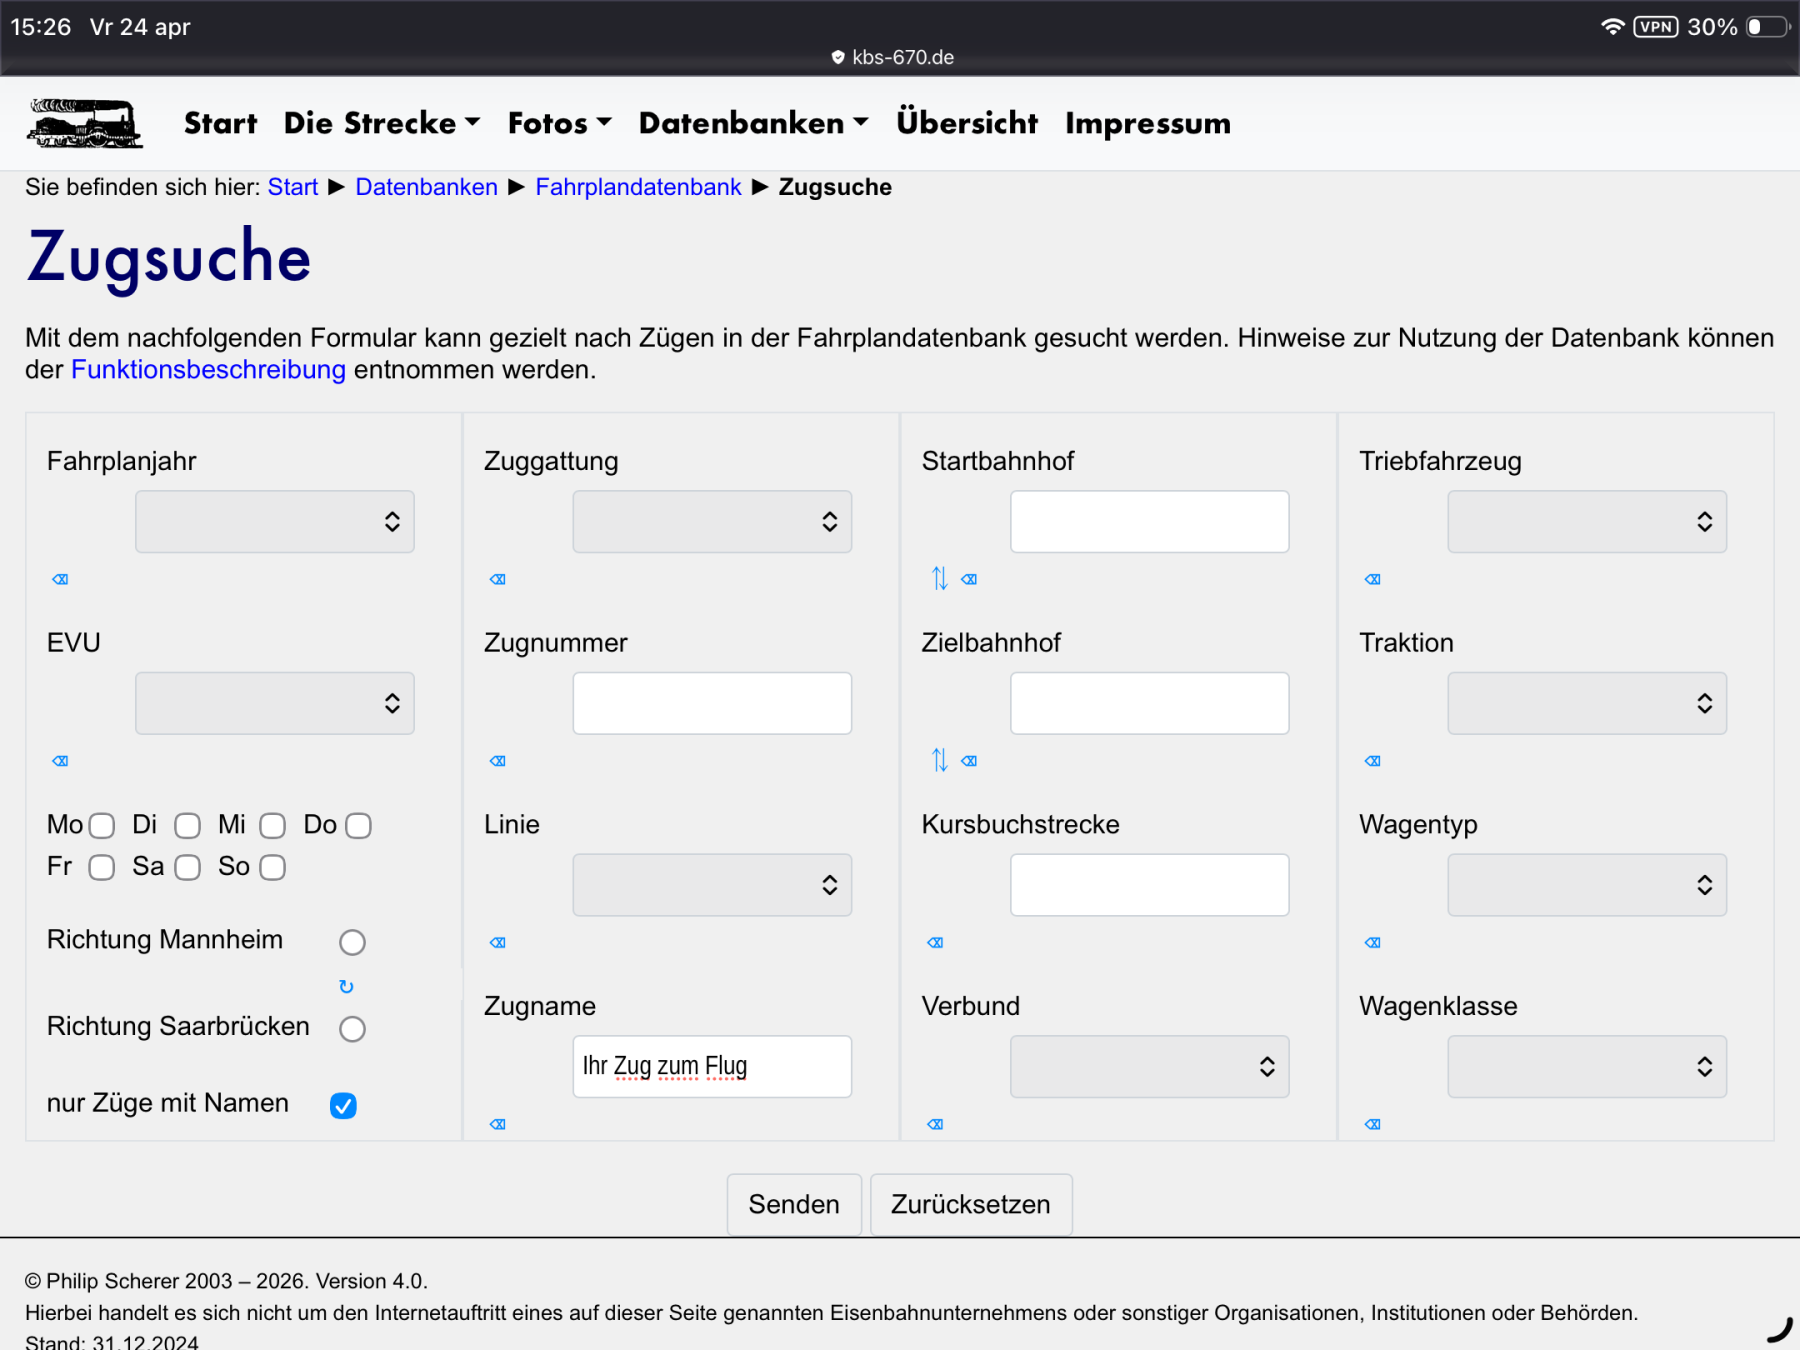Open the Fahrplanjahr dropdown
This screenshot has height=1350, width=1800.
tap(275, 522)
